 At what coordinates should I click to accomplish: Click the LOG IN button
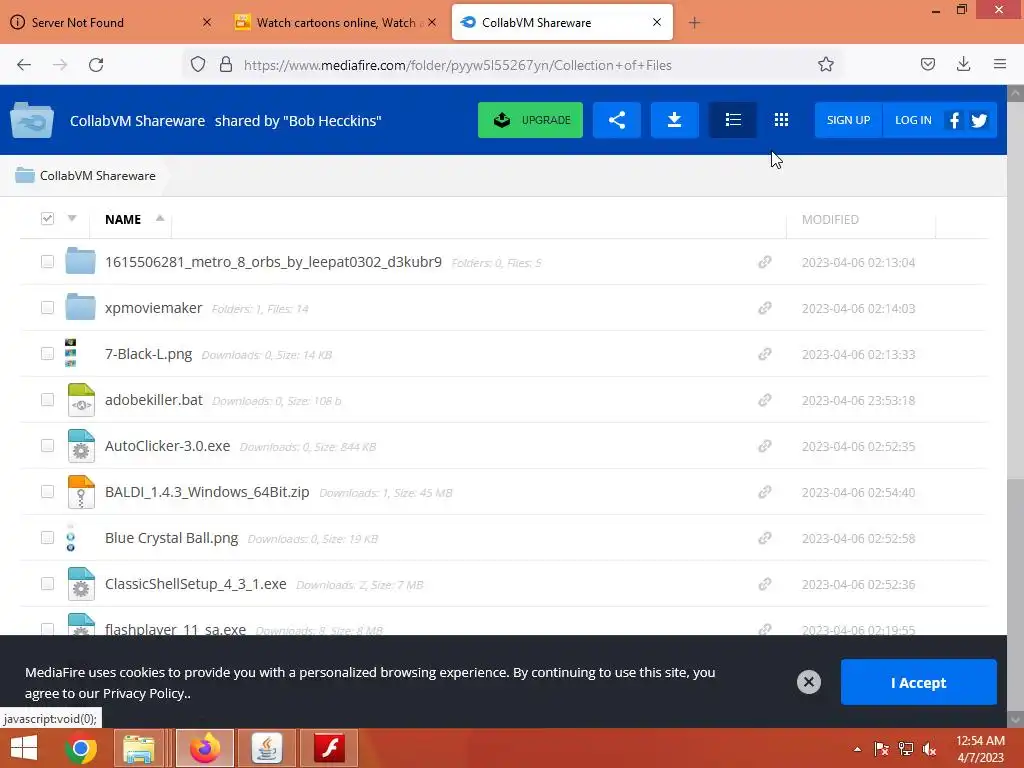[x=913, y=120]
